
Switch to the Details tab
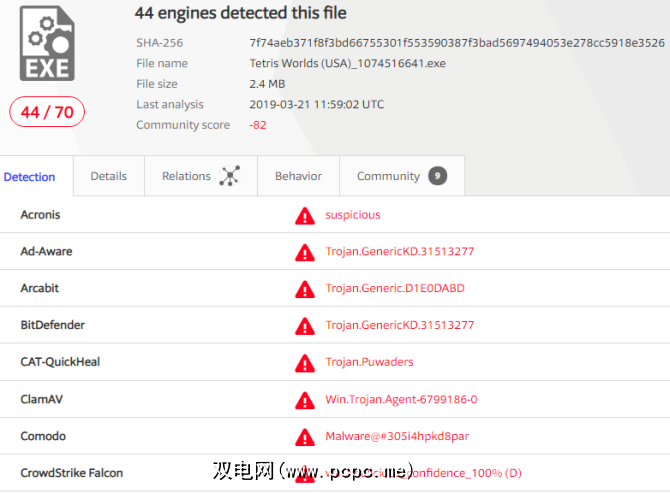click(x=109, y=176)
